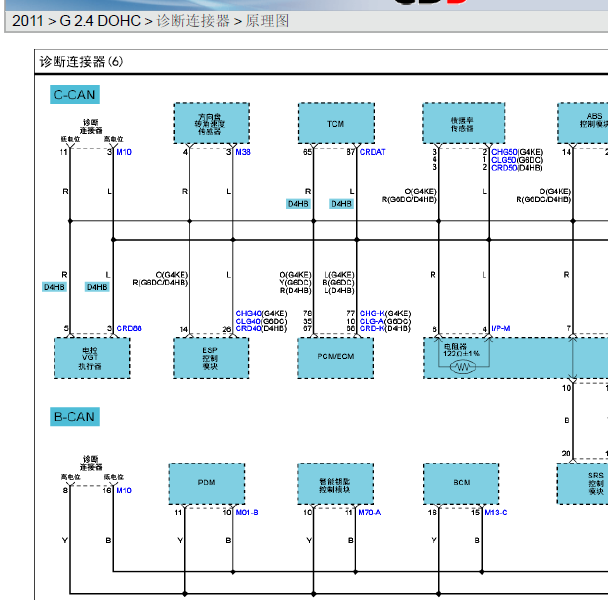The image size is (608, 600).
Task: Click the B-CAN section label
Action: click(75, 417)
